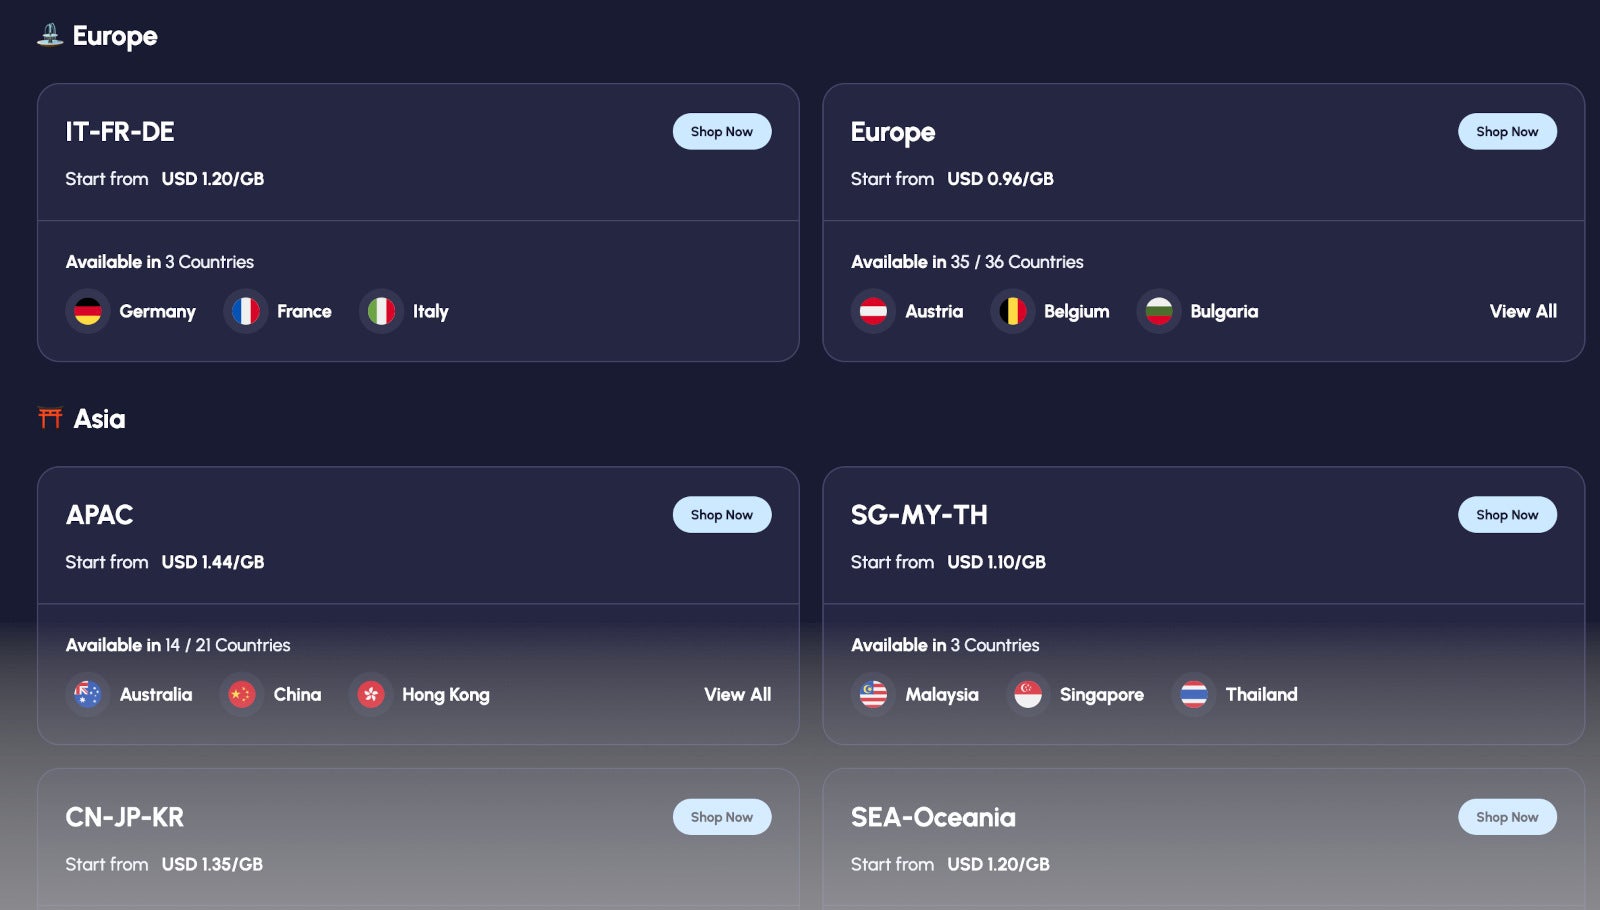1600x910 pixels.
Task: View All countries in the APAC plan
Action: (738, 694)
